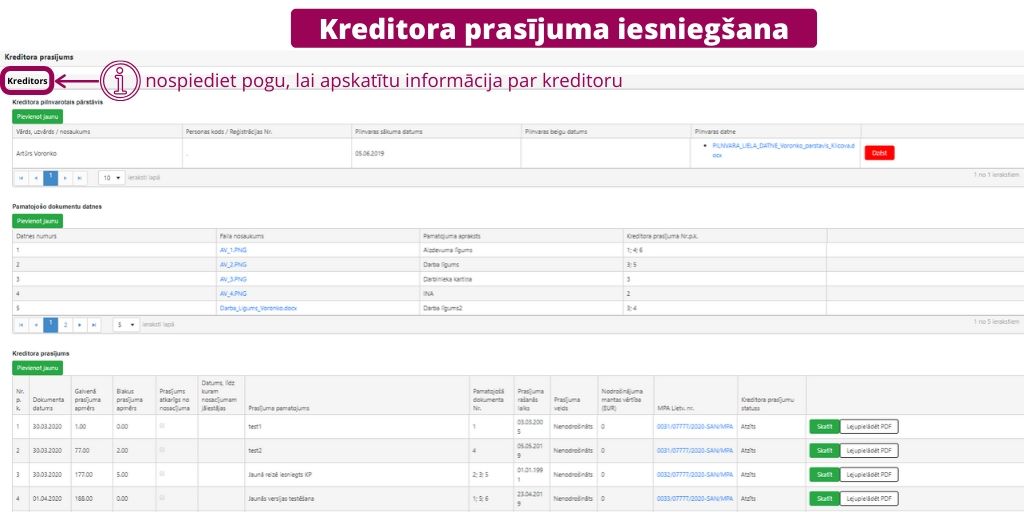Viewport: 1024px width, 512px height.
Task: Add new creditor representative with Pievienot jaunu
Action: [37, 117]
